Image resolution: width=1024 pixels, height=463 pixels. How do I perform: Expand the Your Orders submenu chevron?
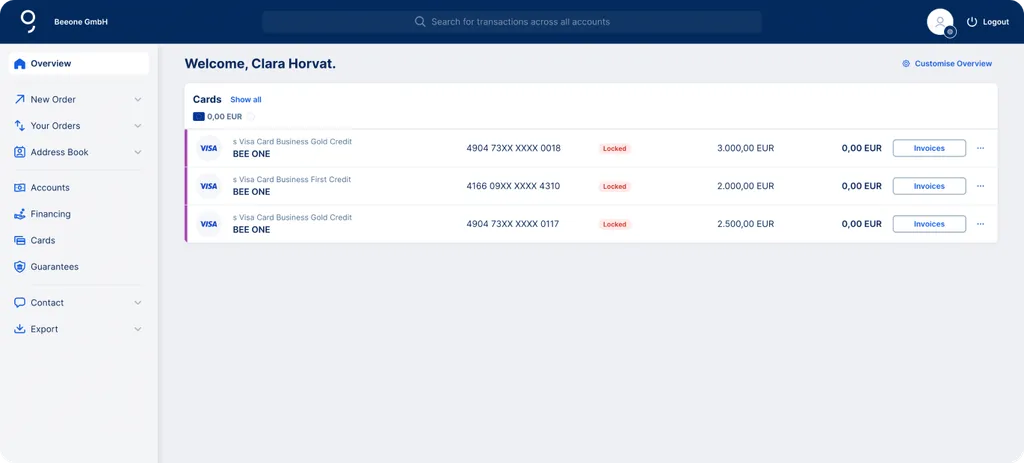tap(138, 126)
